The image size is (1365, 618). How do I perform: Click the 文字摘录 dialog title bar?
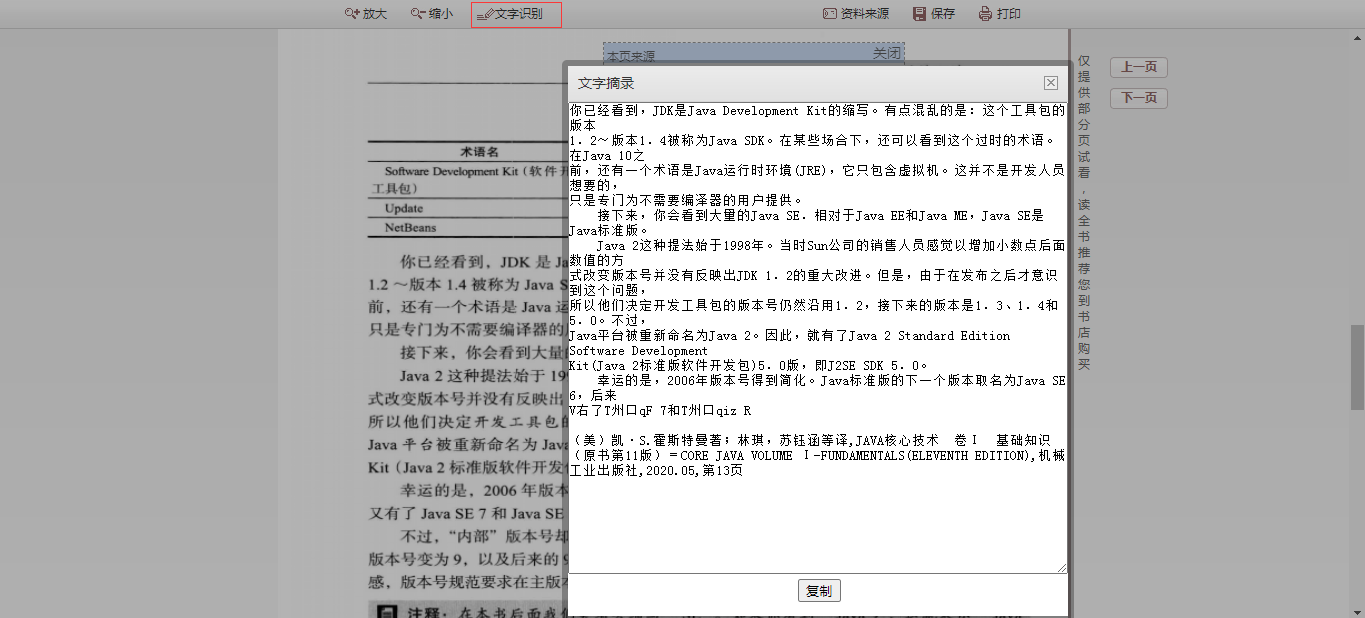[x=800, y=83]
